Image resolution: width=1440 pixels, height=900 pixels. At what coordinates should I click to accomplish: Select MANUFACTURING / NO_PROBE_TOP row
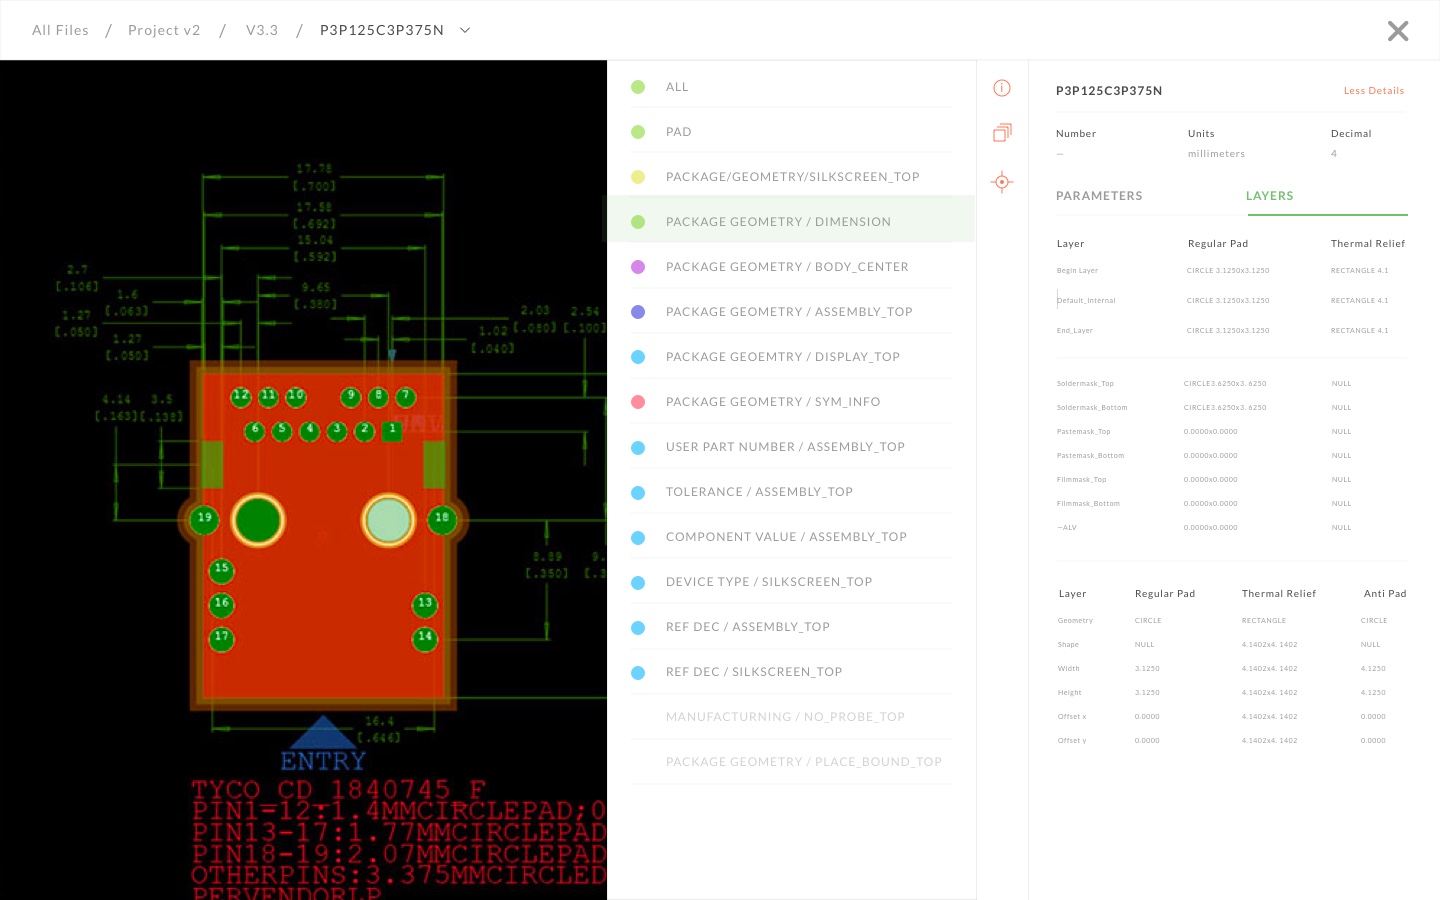coord(791,717)
